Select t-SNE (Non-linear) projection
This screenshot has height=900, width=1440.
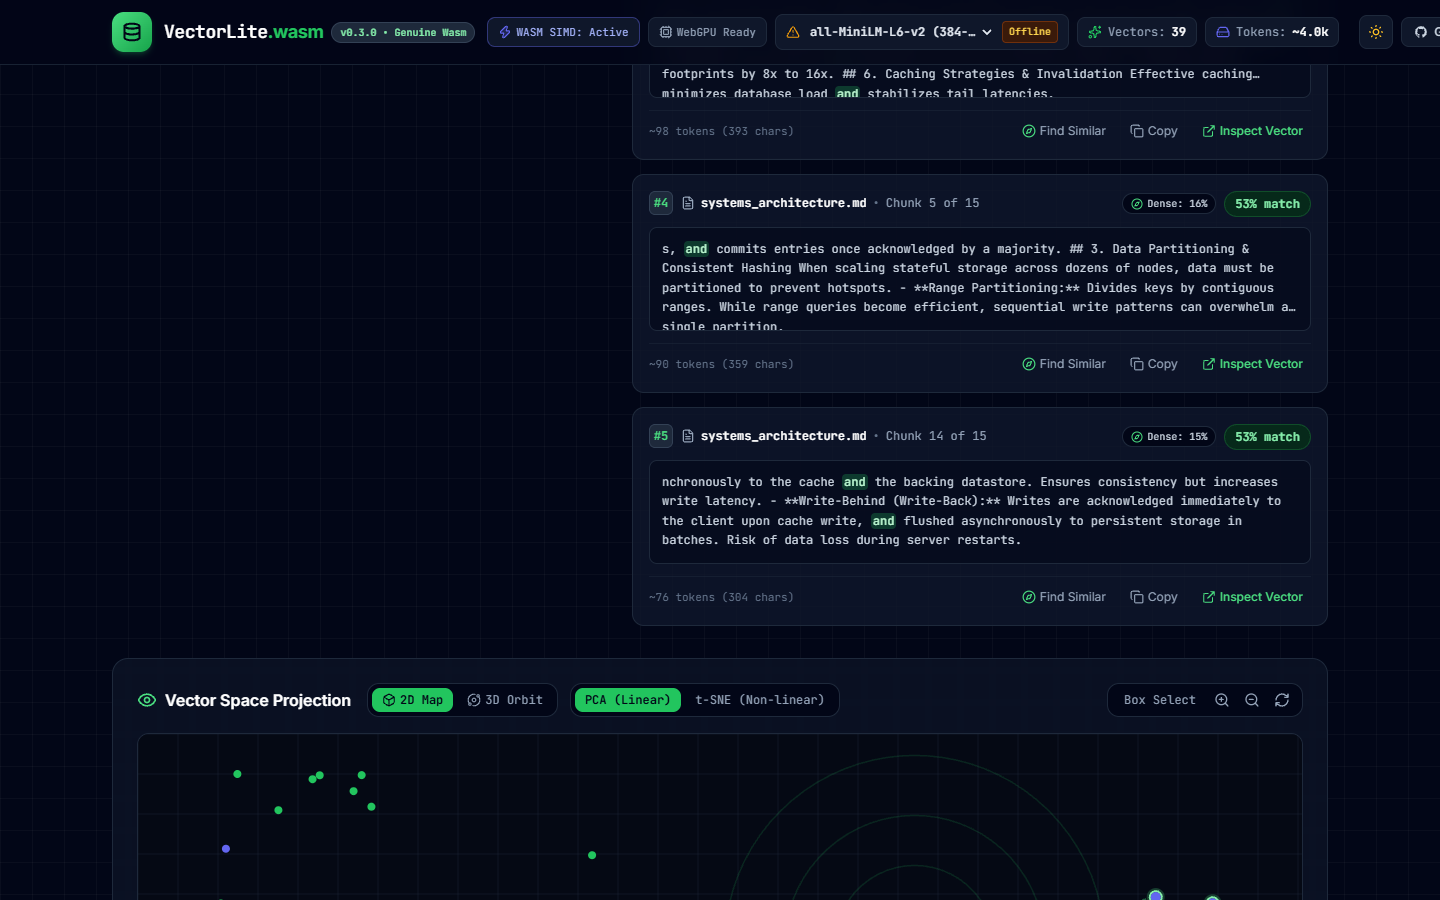(760, 700)
